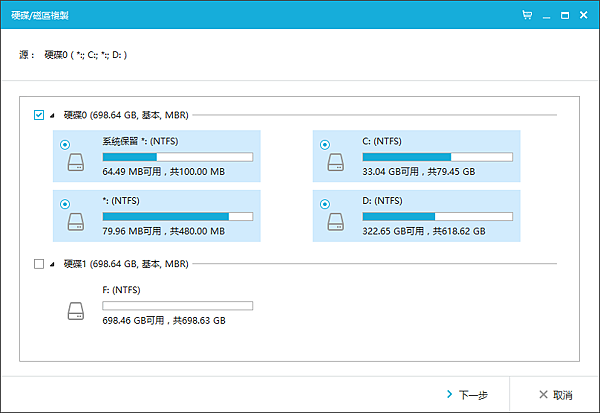
Task: Select the C: partition radio button
Action: click(x=325, y=144)
